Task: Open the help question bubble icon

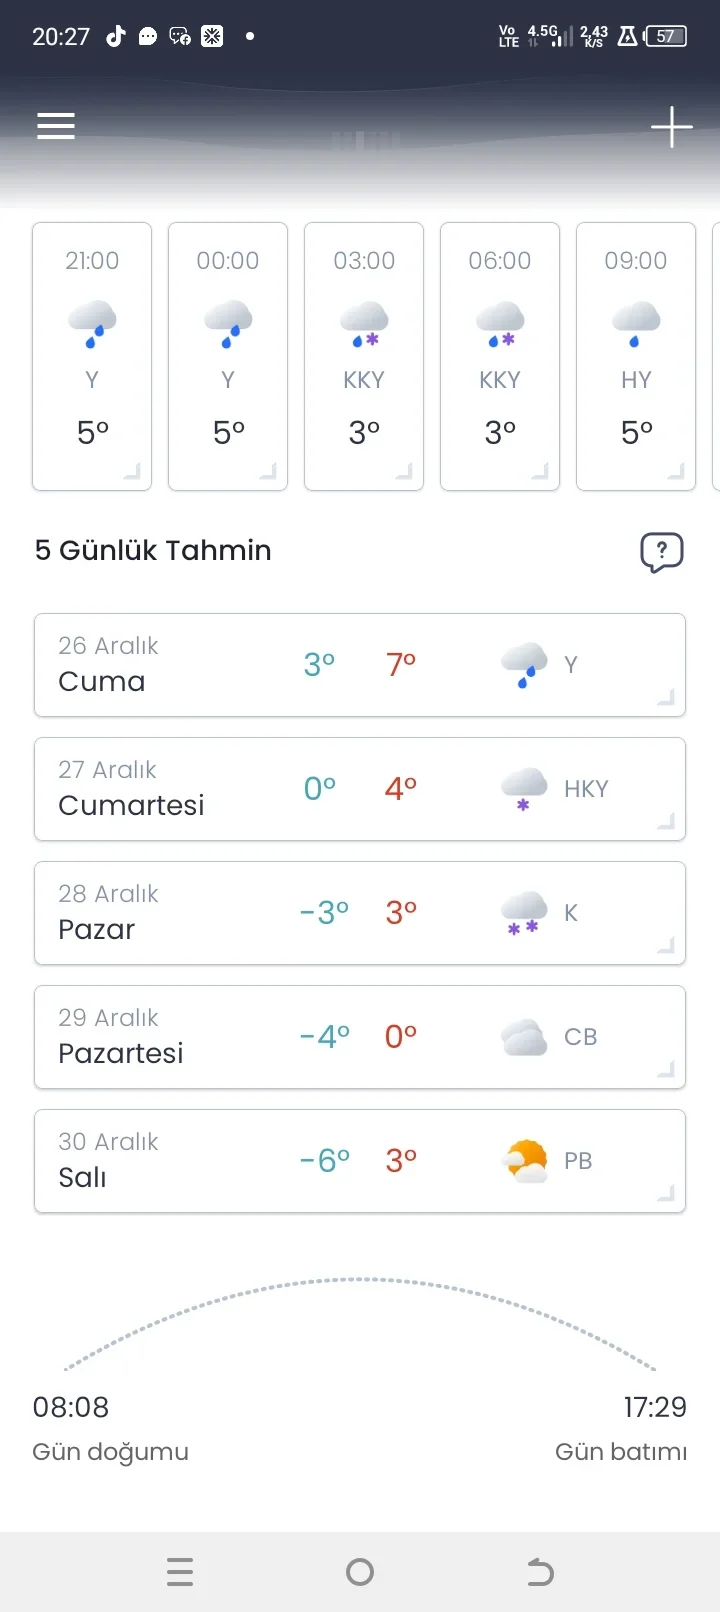Action: pos(661,551)
